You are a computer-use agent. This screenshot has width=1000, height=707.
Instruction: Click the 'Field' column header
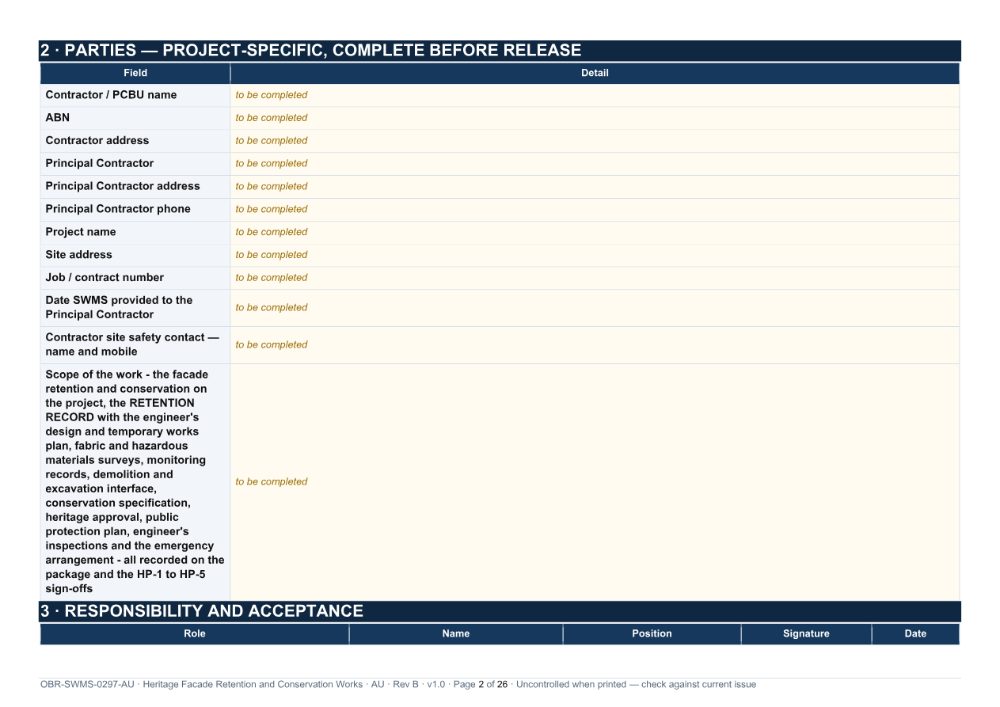135,73
